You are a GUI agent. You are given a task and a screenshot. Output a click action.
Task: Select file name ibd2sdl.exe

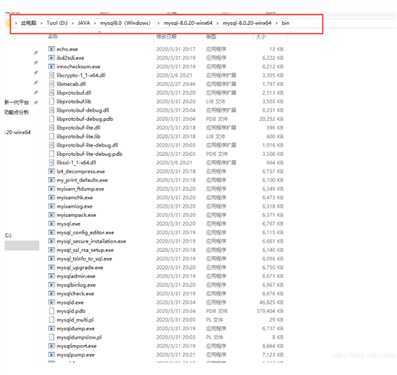click(x=70, y=58)
